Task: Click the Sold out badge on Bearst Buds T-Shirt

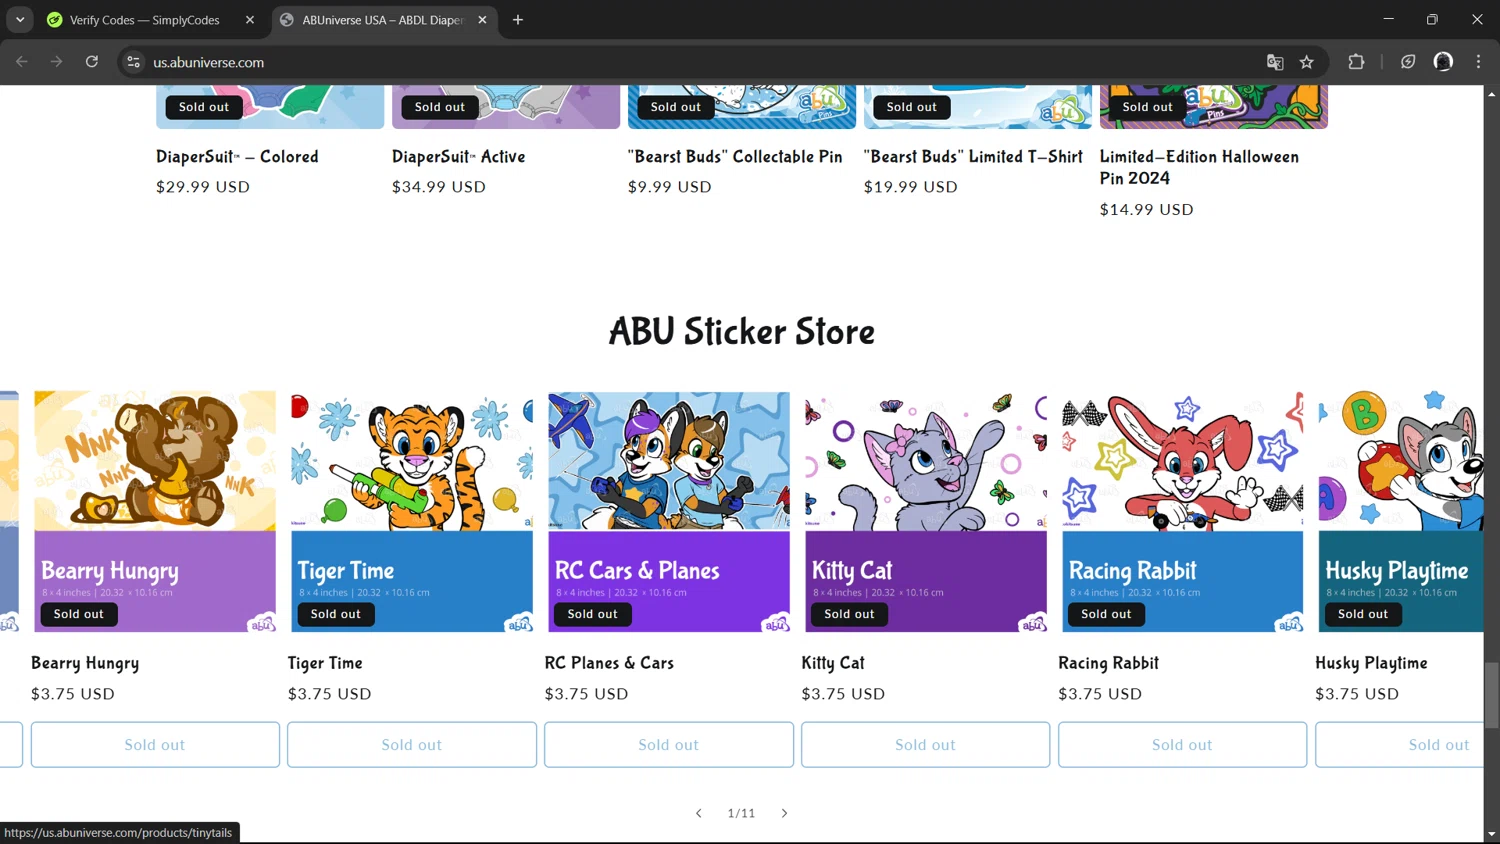Action: 912,107
